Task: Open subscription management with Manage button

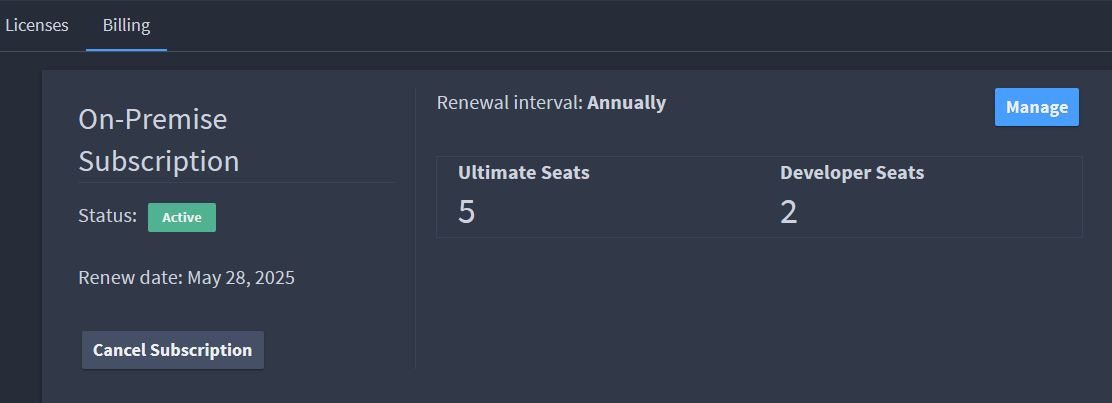Action: [x=1036, y=107]
